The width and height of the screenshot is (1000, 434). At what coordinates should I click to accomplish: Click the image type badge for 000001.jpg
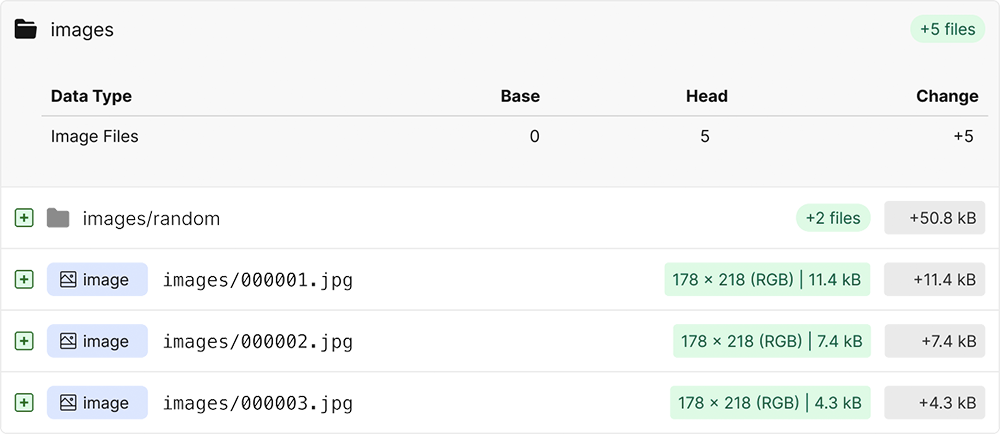[x=97, y=280]
